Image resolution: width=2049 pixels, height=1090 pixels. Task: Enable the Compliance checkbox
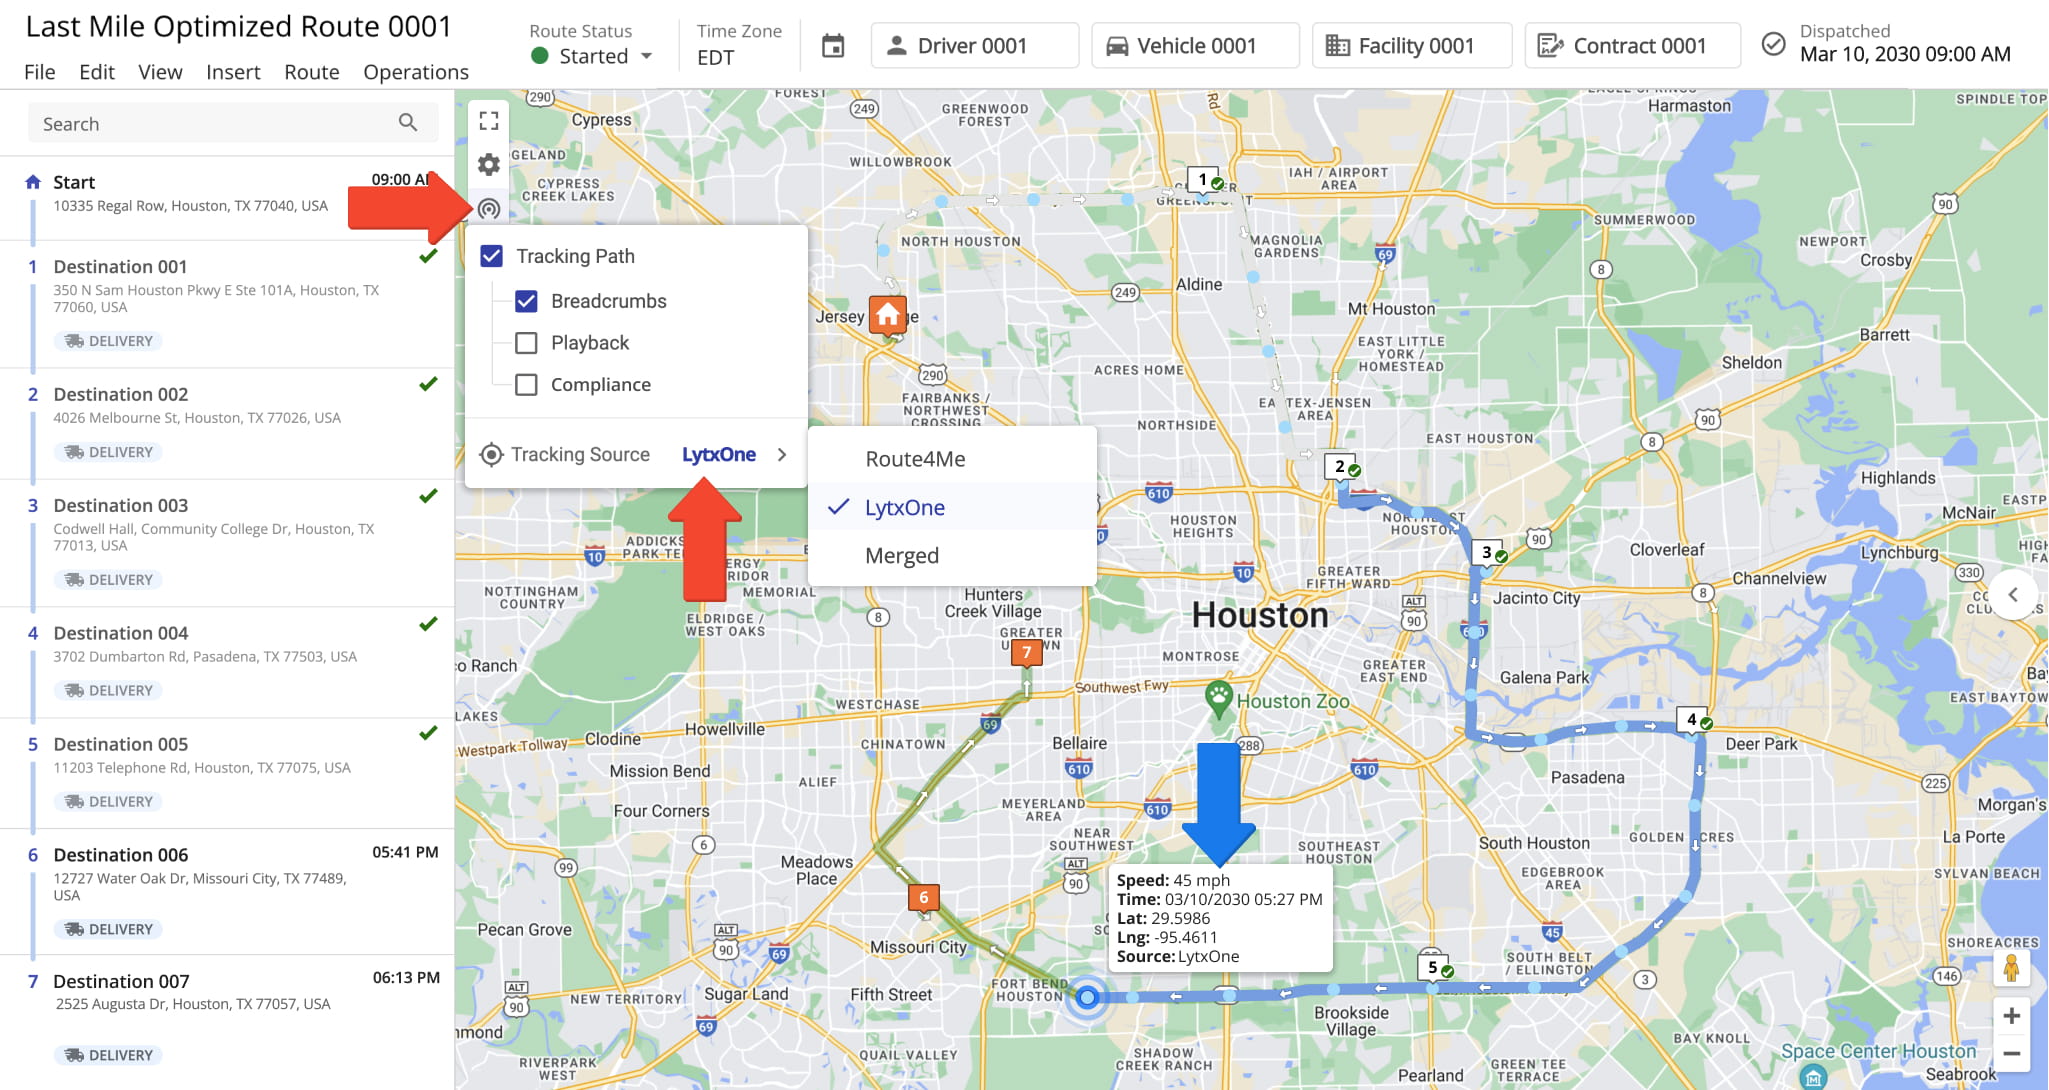(x=526, y=385)
